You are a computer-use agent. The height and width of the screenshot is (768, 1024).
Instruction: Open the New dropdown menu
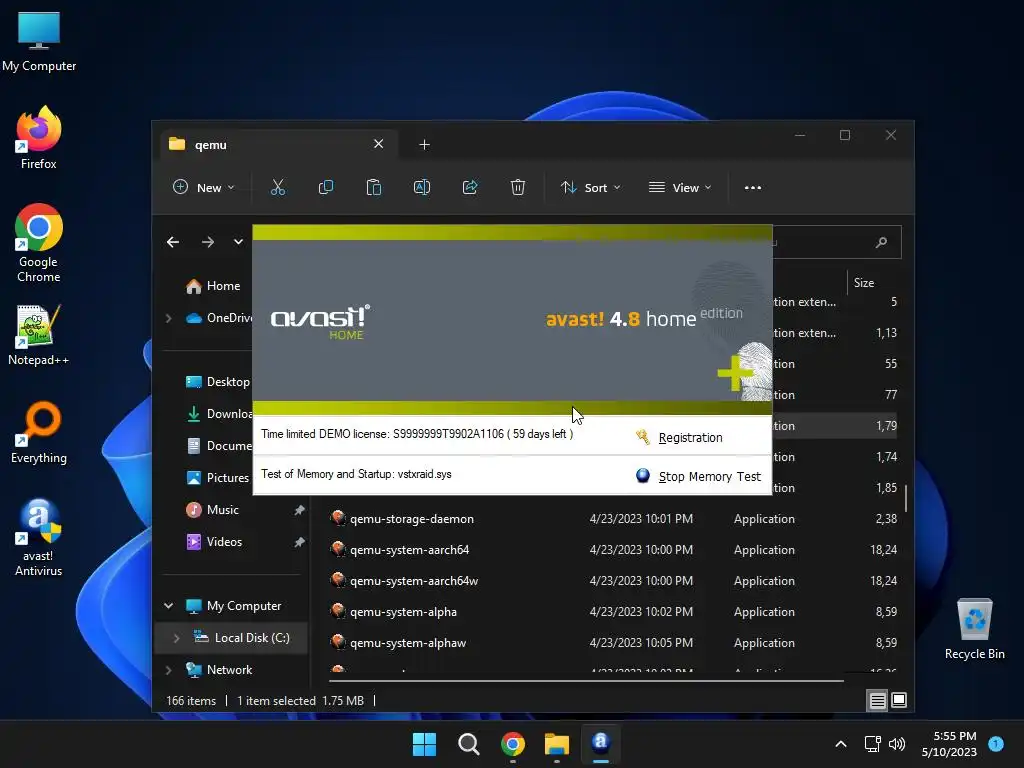pos(203,187)
